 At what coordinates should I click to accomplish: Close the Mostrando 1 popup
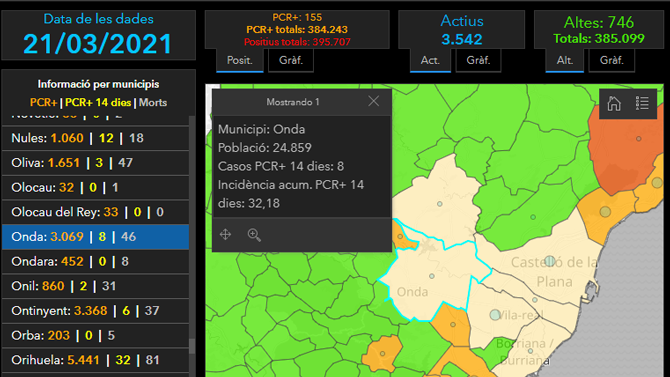pyautogui.click(x=373, y=101)
